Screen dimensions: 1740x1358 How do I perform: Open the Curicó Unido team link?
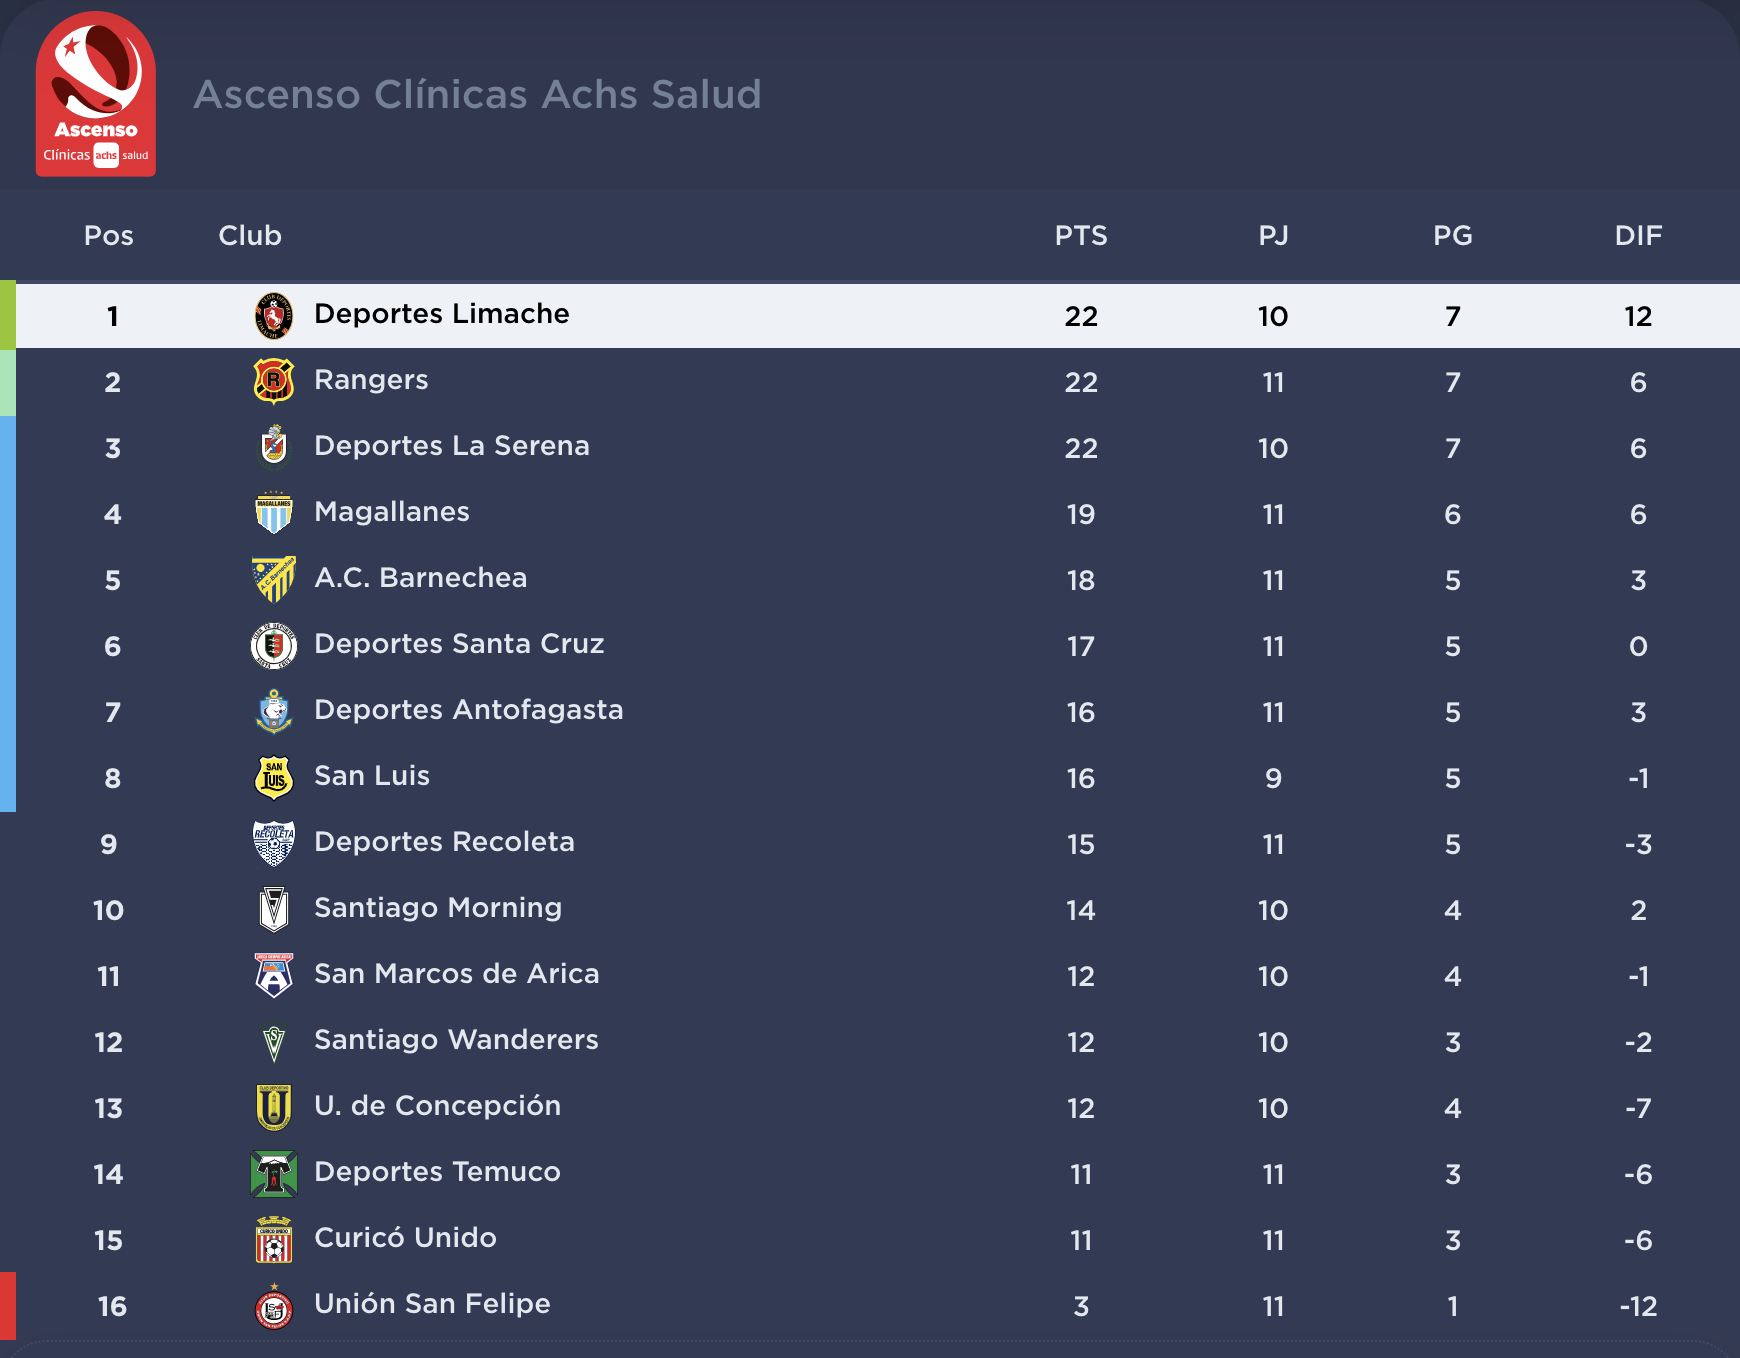pyautogui.click(x=405, y=1238)
